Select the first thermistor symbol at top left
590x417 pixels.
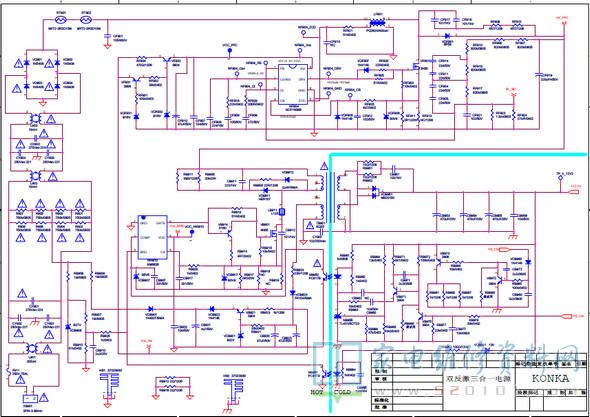tap(61, 19)
